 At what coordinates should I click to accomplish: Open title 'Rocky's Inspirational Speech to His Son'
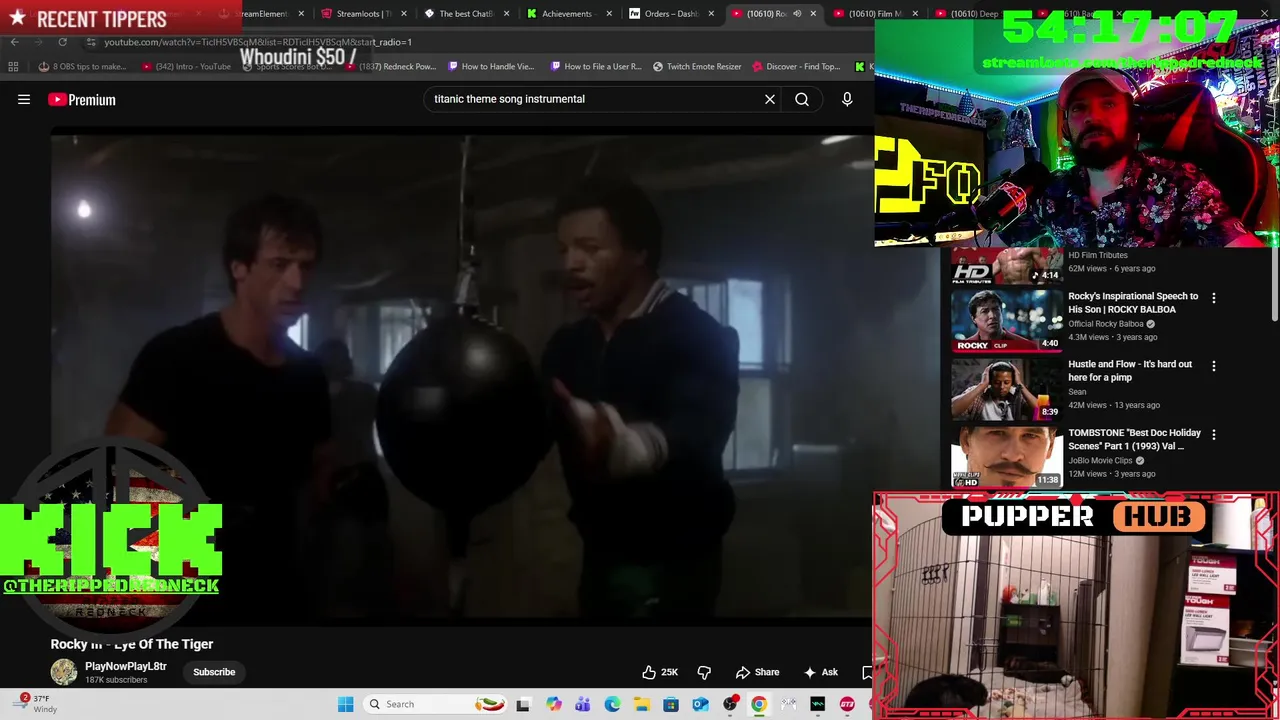point(1133,302)
